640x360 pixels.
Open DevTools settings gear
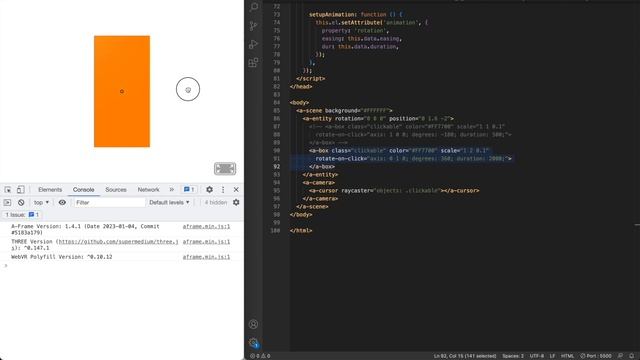pos(209,189)
